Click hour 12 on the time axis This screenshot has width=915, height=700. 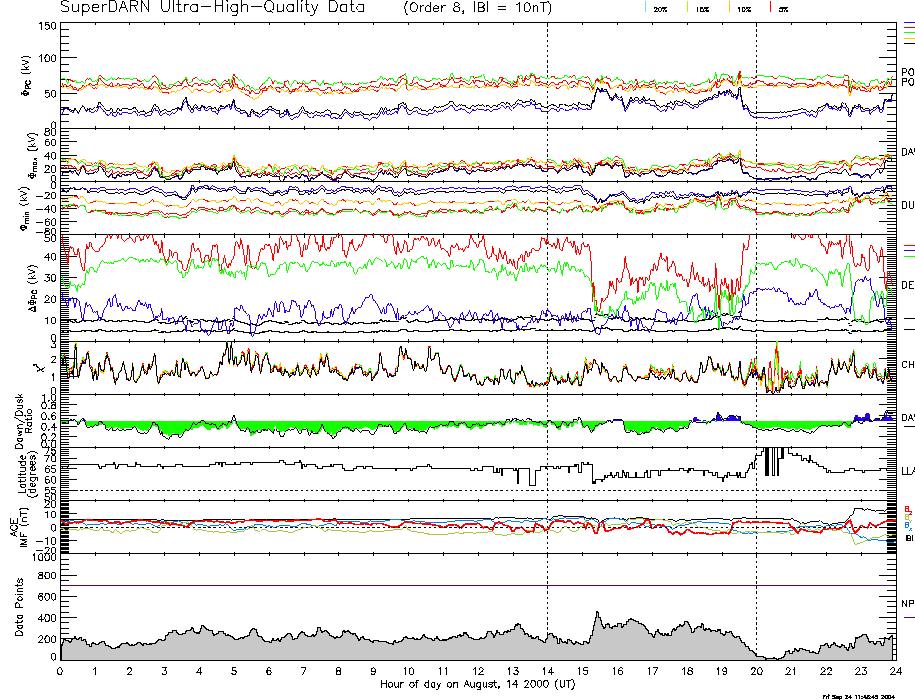coord(478,673)
